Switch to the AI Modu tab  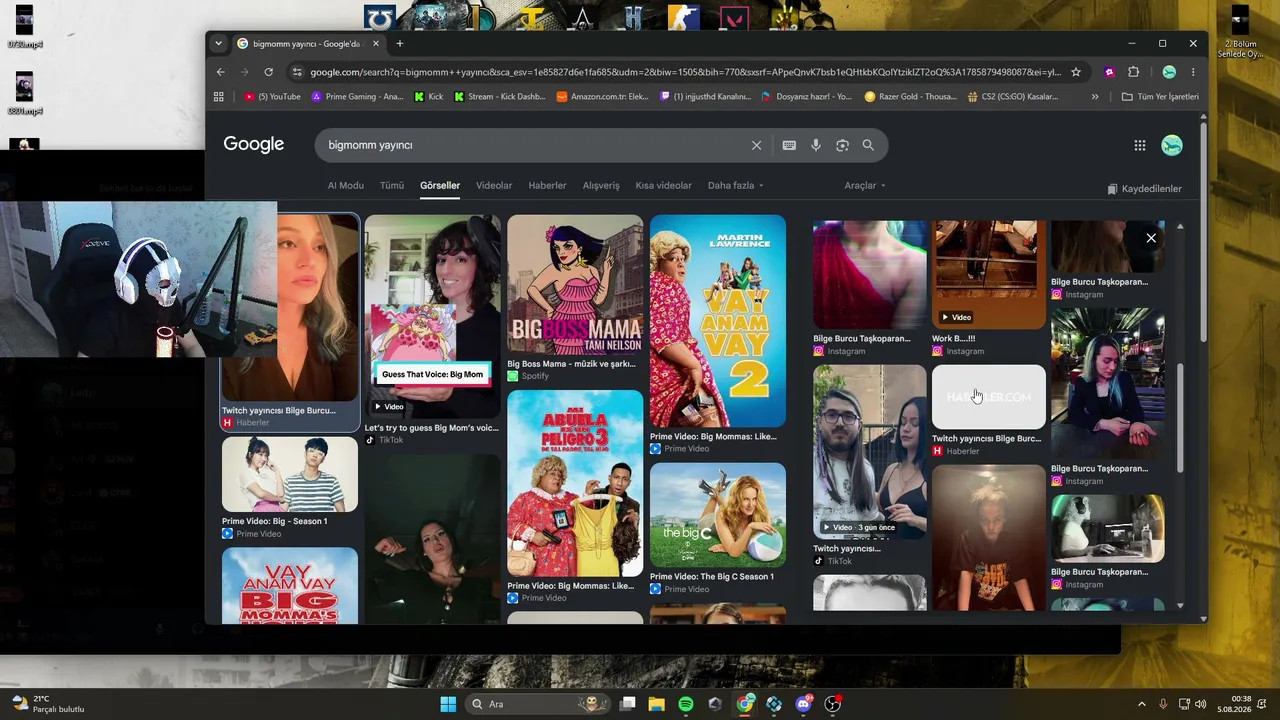pos(346,186)
